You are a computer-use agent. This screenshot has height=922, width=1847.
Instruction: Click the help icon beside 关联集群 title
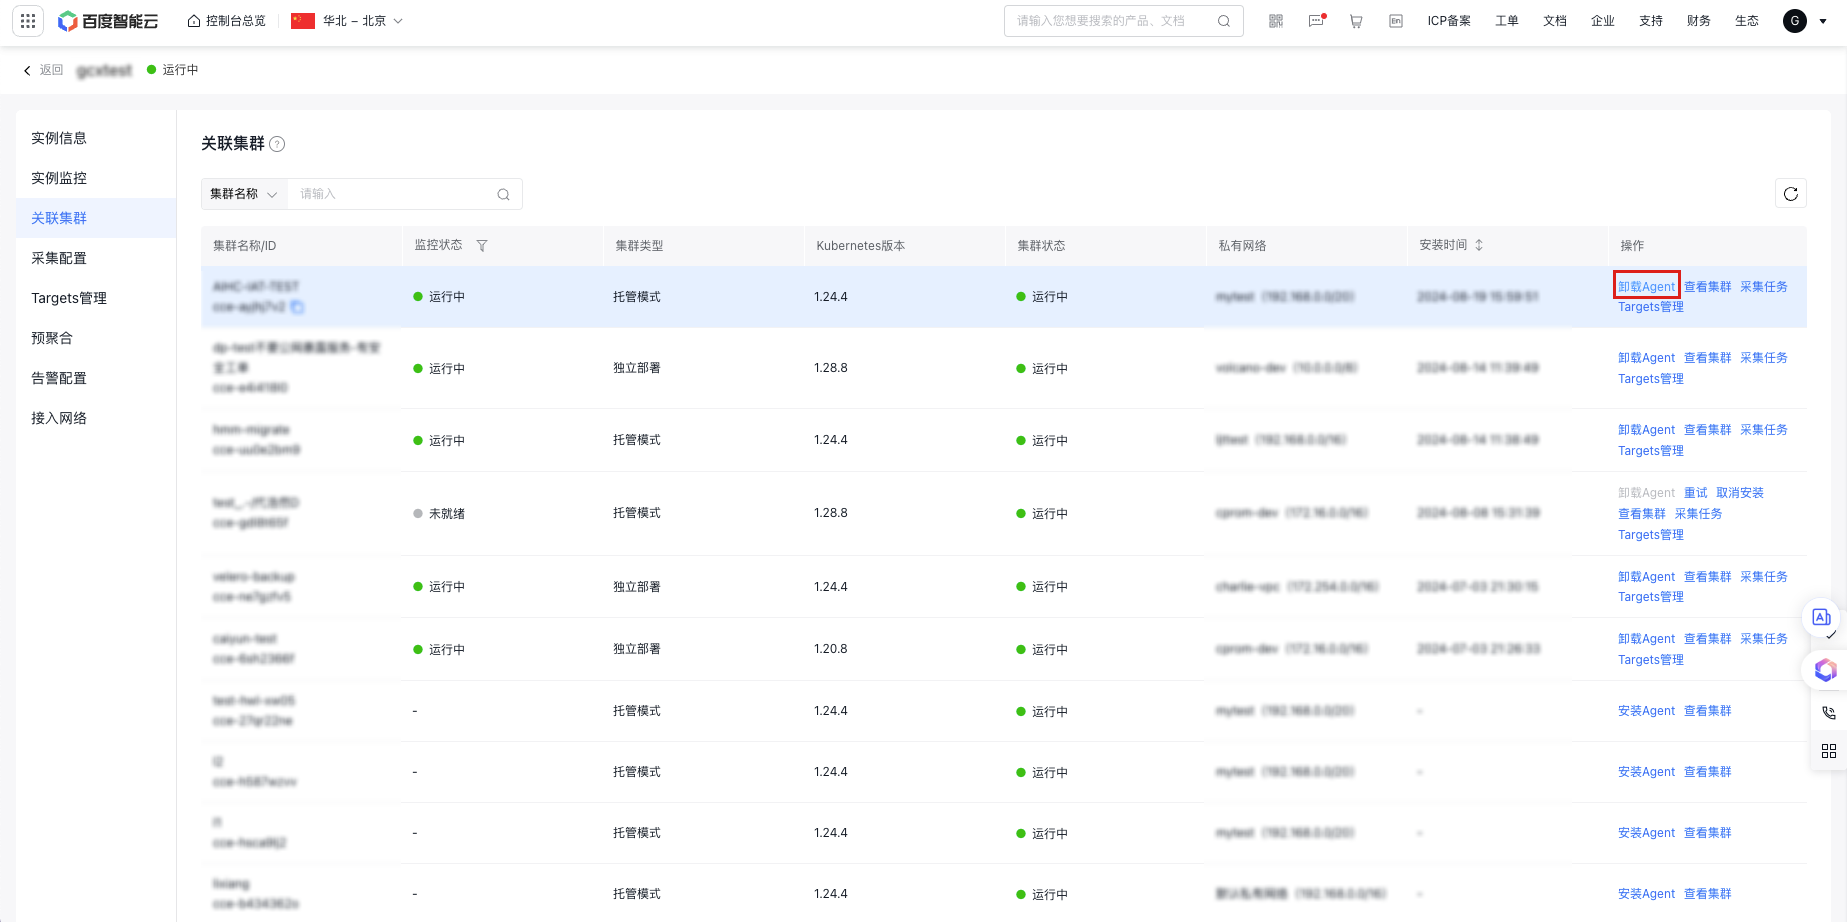[x=278, y=144]
